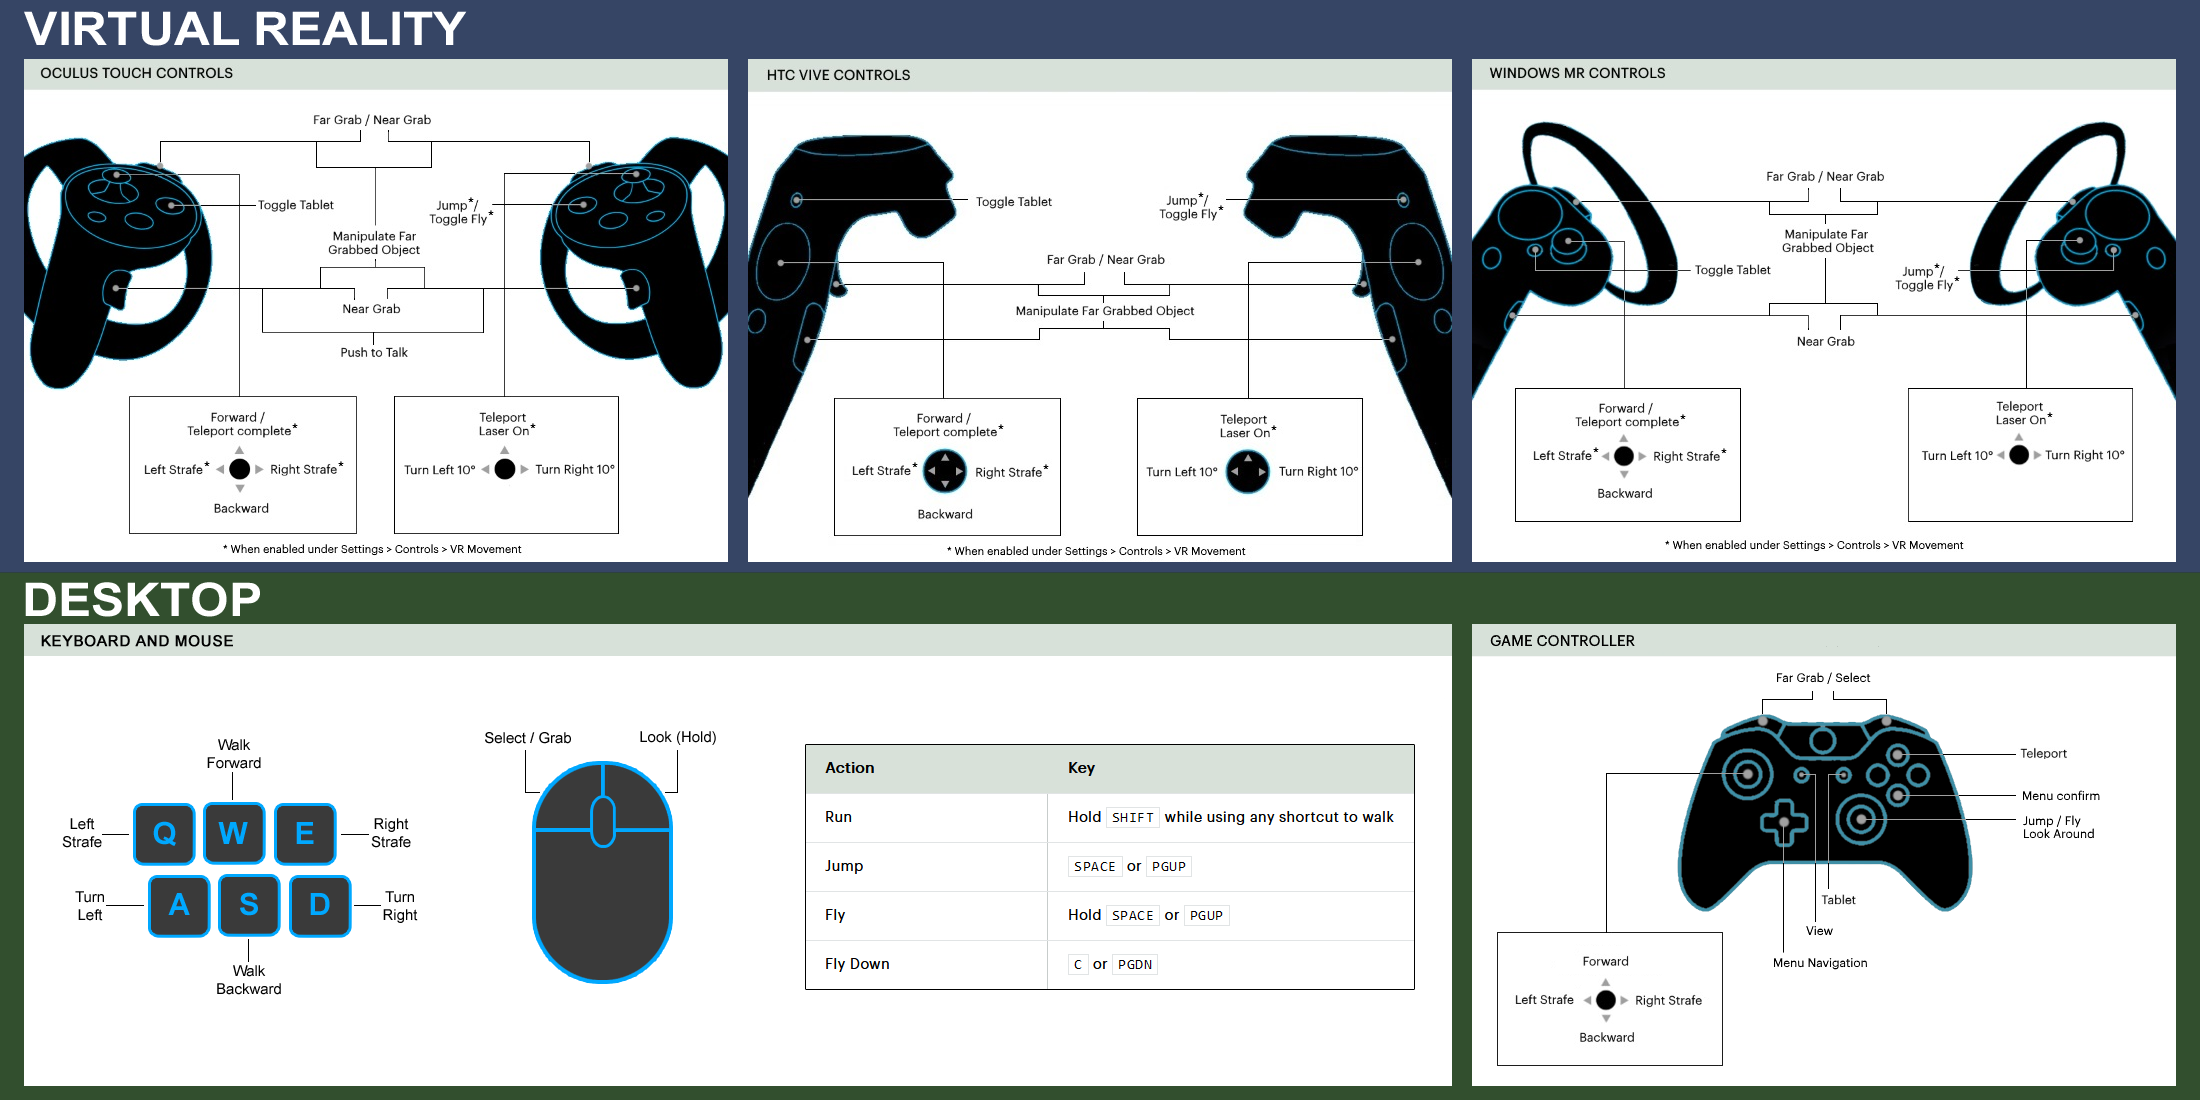Click the W key for Walk Forward
The height and width of the screenshot is (1100, 2200).
(234, 833)
